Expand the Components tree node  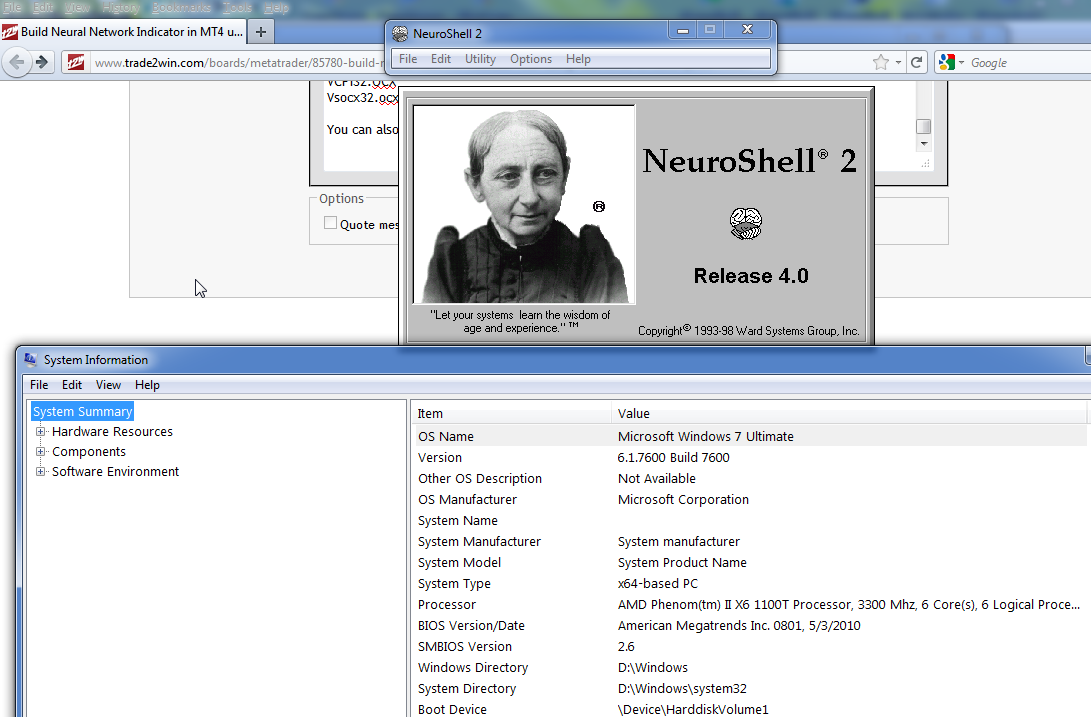40,452
